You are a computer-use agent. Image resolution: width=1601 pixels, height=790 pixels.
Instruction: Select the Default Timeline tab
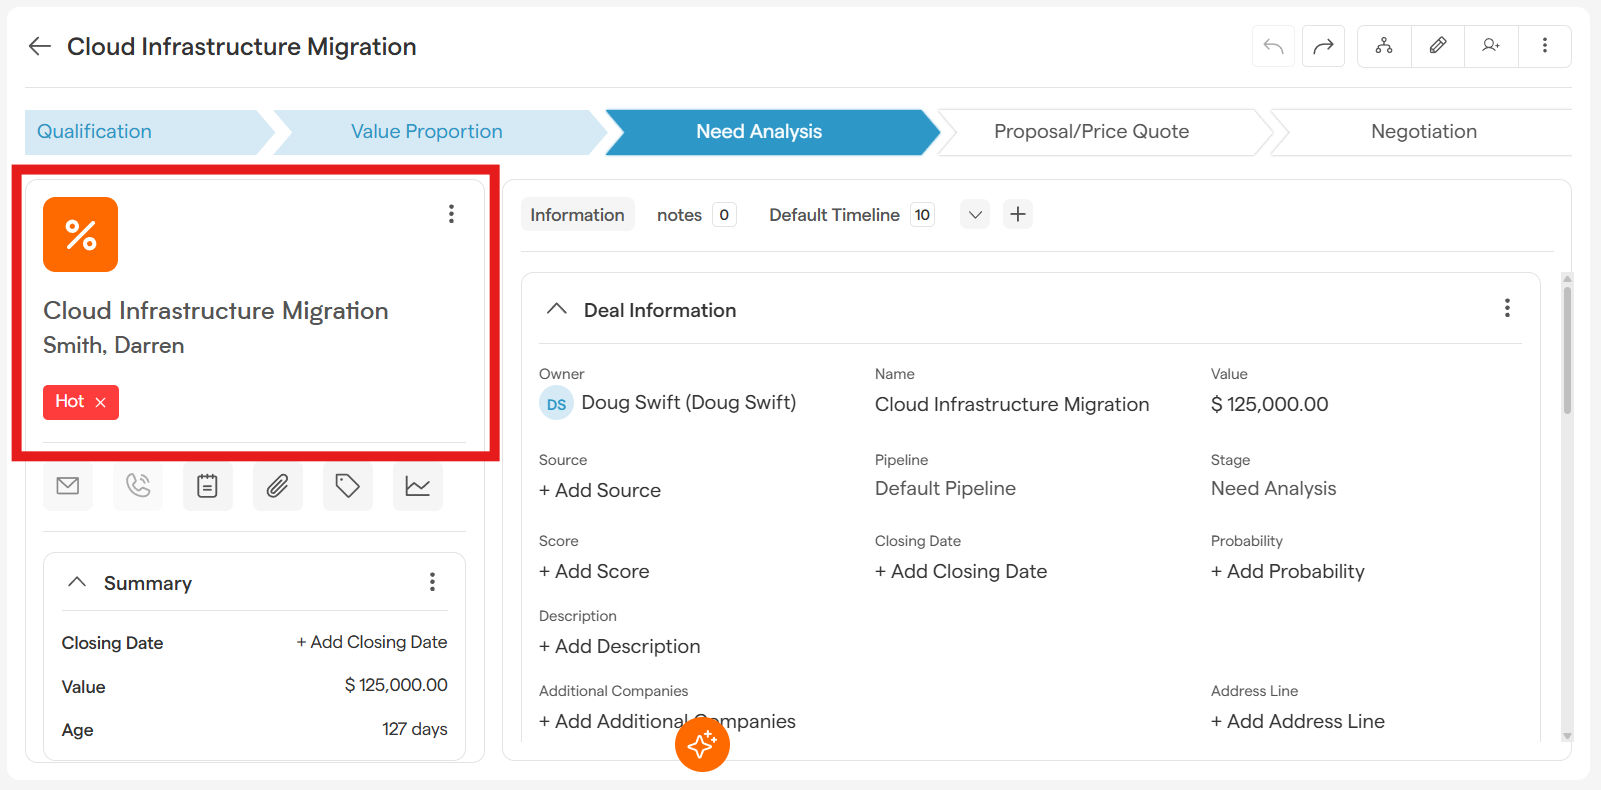tap(834, 215)
